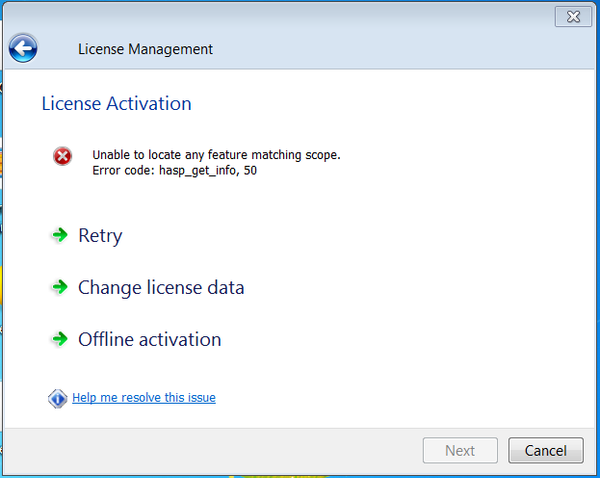The image size is (600, 478).
Task: Click the License Management title text
Action: [x=145, y=49]
